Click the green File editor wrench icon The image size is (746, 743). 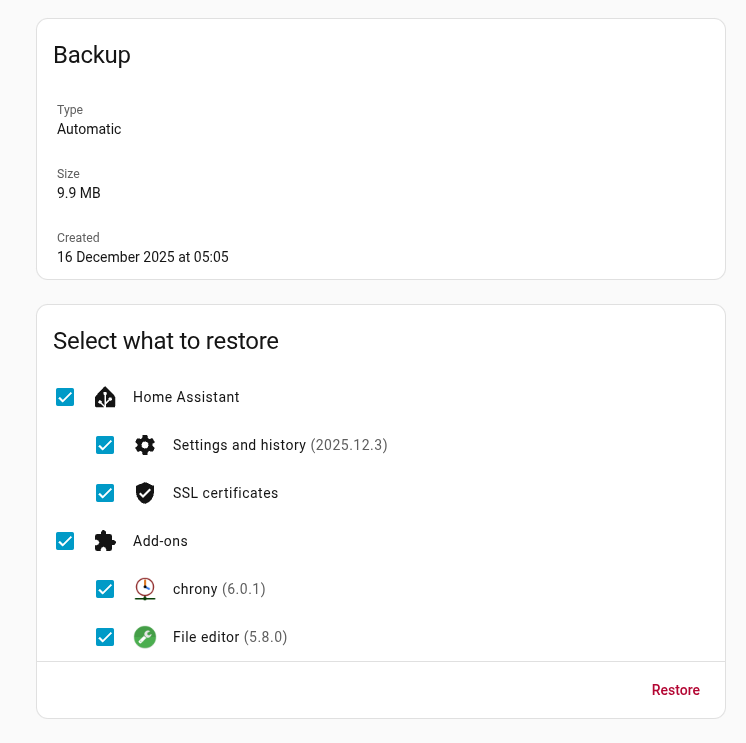[x=145, y=637]
